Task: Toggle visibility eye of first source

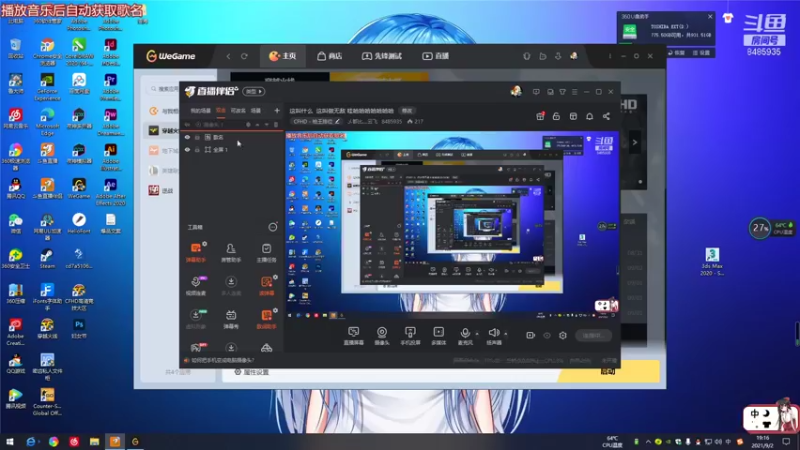Action: (187, 137)
